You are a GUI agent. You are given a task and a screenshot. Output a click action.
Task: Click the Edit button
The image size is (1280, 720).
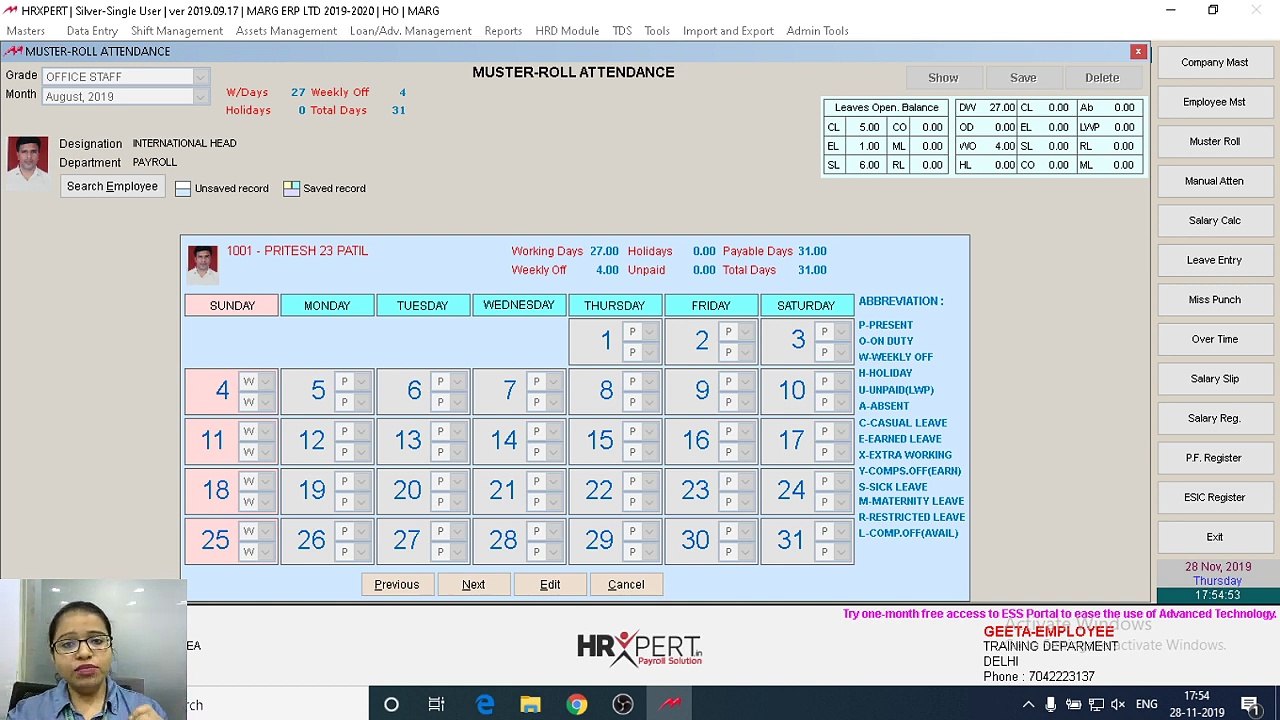pos(550,585)
